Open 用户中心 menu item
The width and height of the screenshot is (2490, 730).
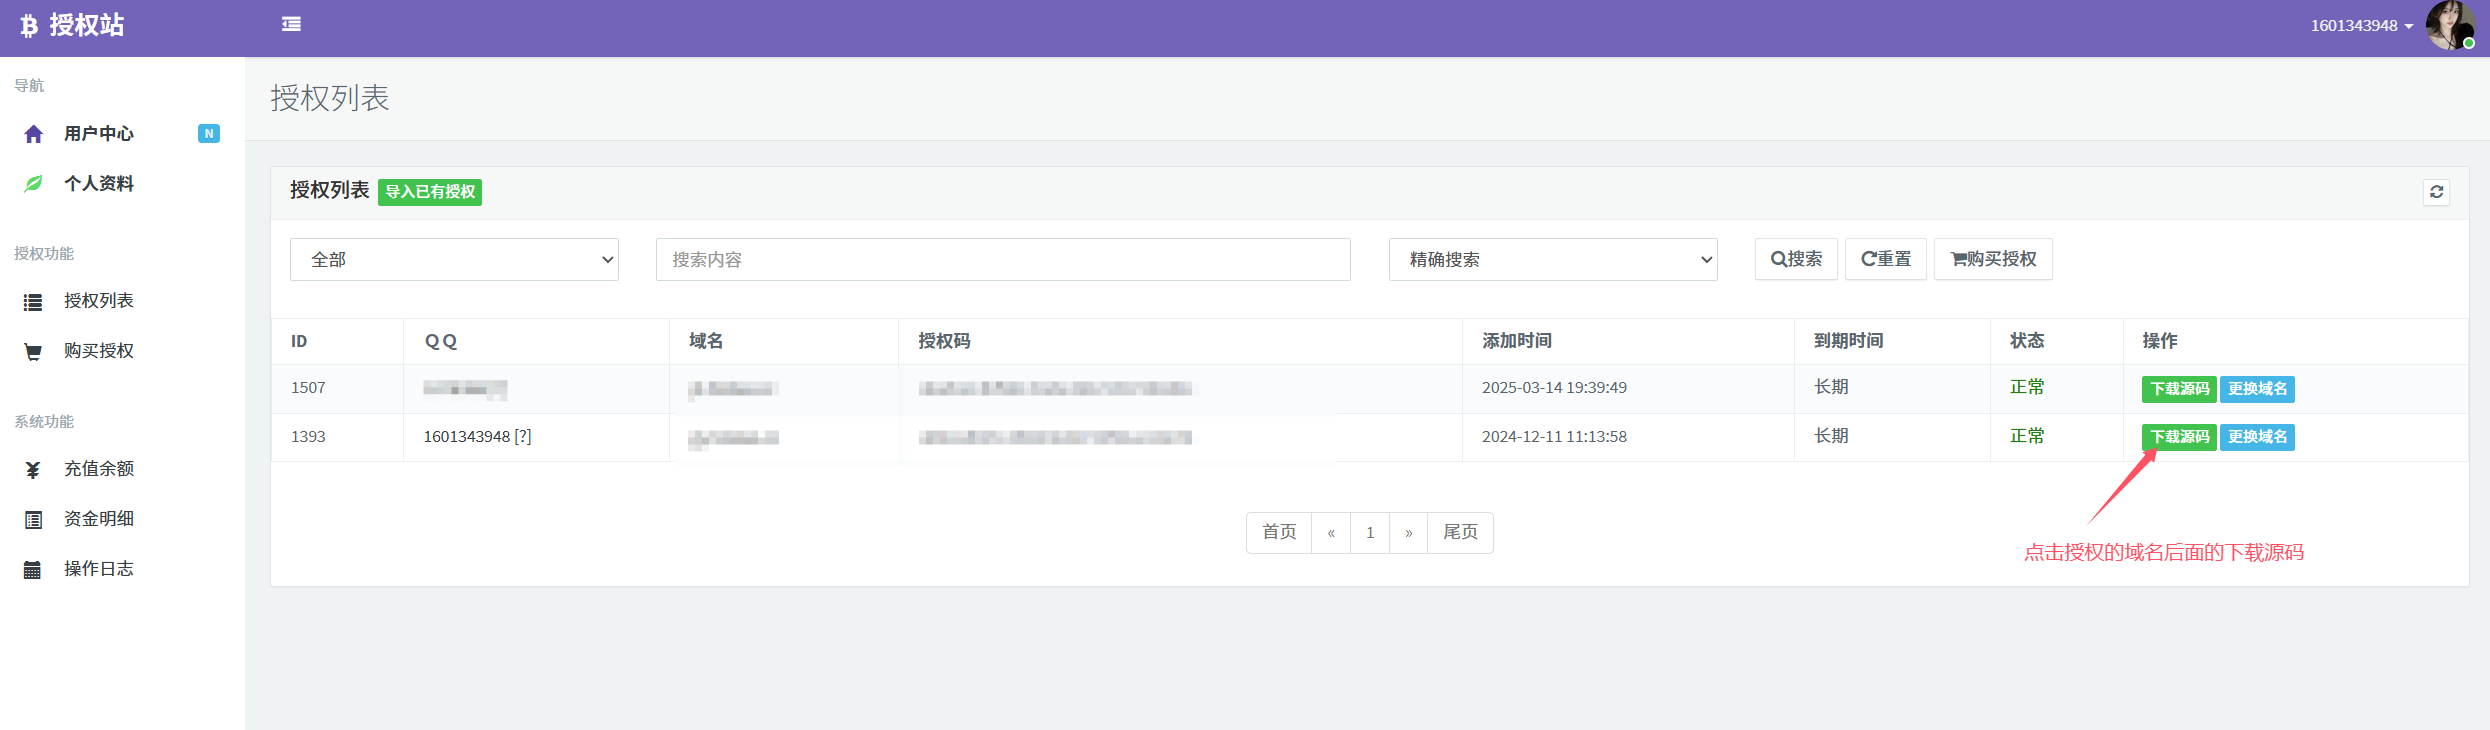(x=99, y=134)
